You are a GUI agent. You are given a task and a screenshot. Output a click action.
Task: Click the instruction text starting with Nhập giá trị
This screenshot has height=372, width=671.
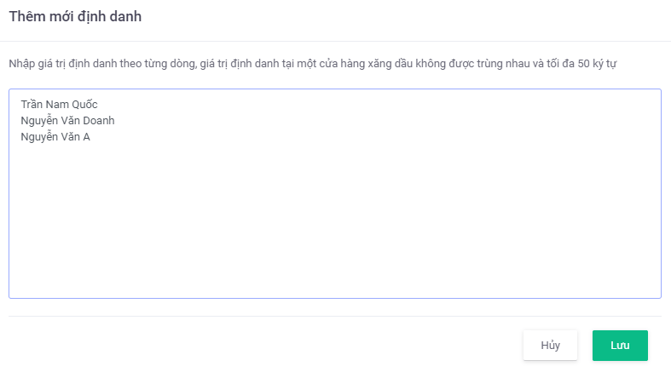point(312,64)
